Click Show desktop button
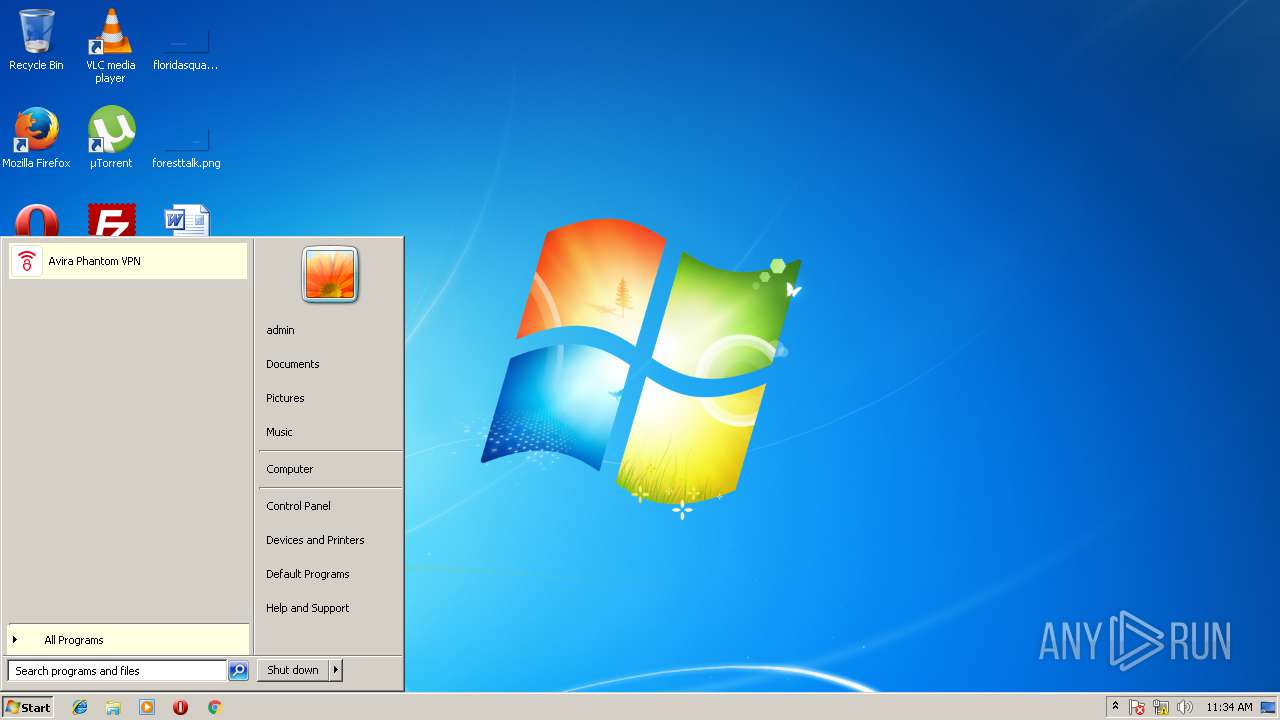Image resolution: width=1280 pixels, height=720 pixels. pyautogui.click(x=1268, y=707)
